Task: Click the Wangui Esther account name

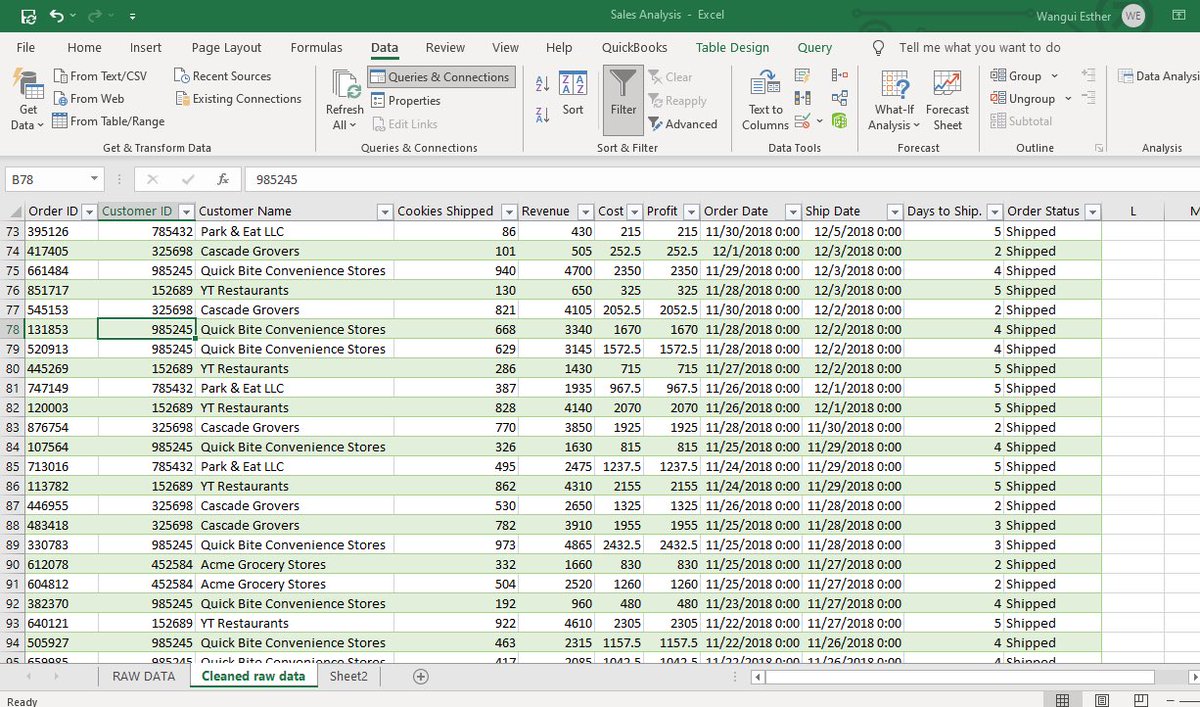Action: click(x=1074, y=16)
